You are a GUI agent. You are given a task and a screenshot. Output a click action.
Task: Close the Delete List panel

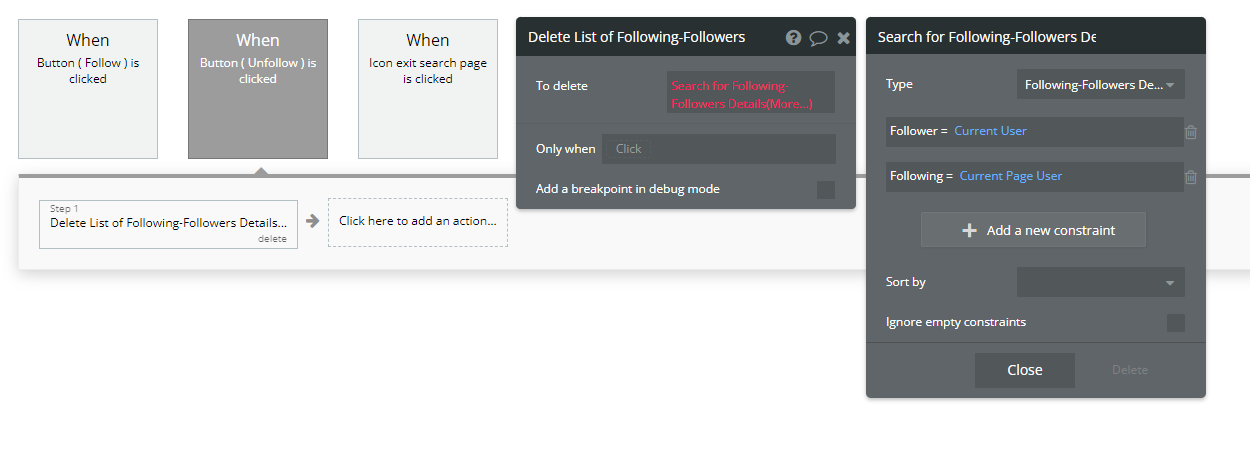pyautogui.click(x=843, y=38)
